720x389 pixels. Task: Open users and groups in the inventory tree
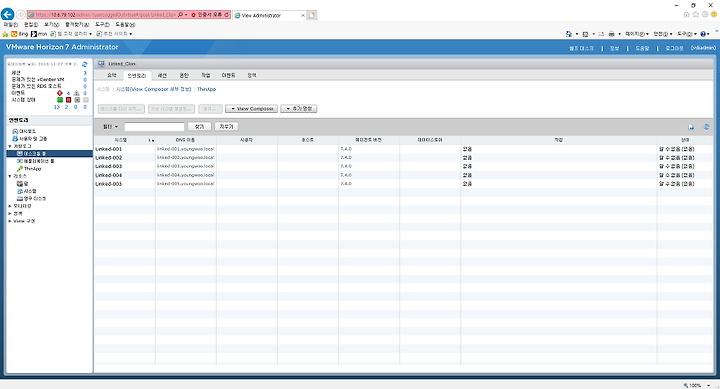pyautogui.click(x=29, y=139)
